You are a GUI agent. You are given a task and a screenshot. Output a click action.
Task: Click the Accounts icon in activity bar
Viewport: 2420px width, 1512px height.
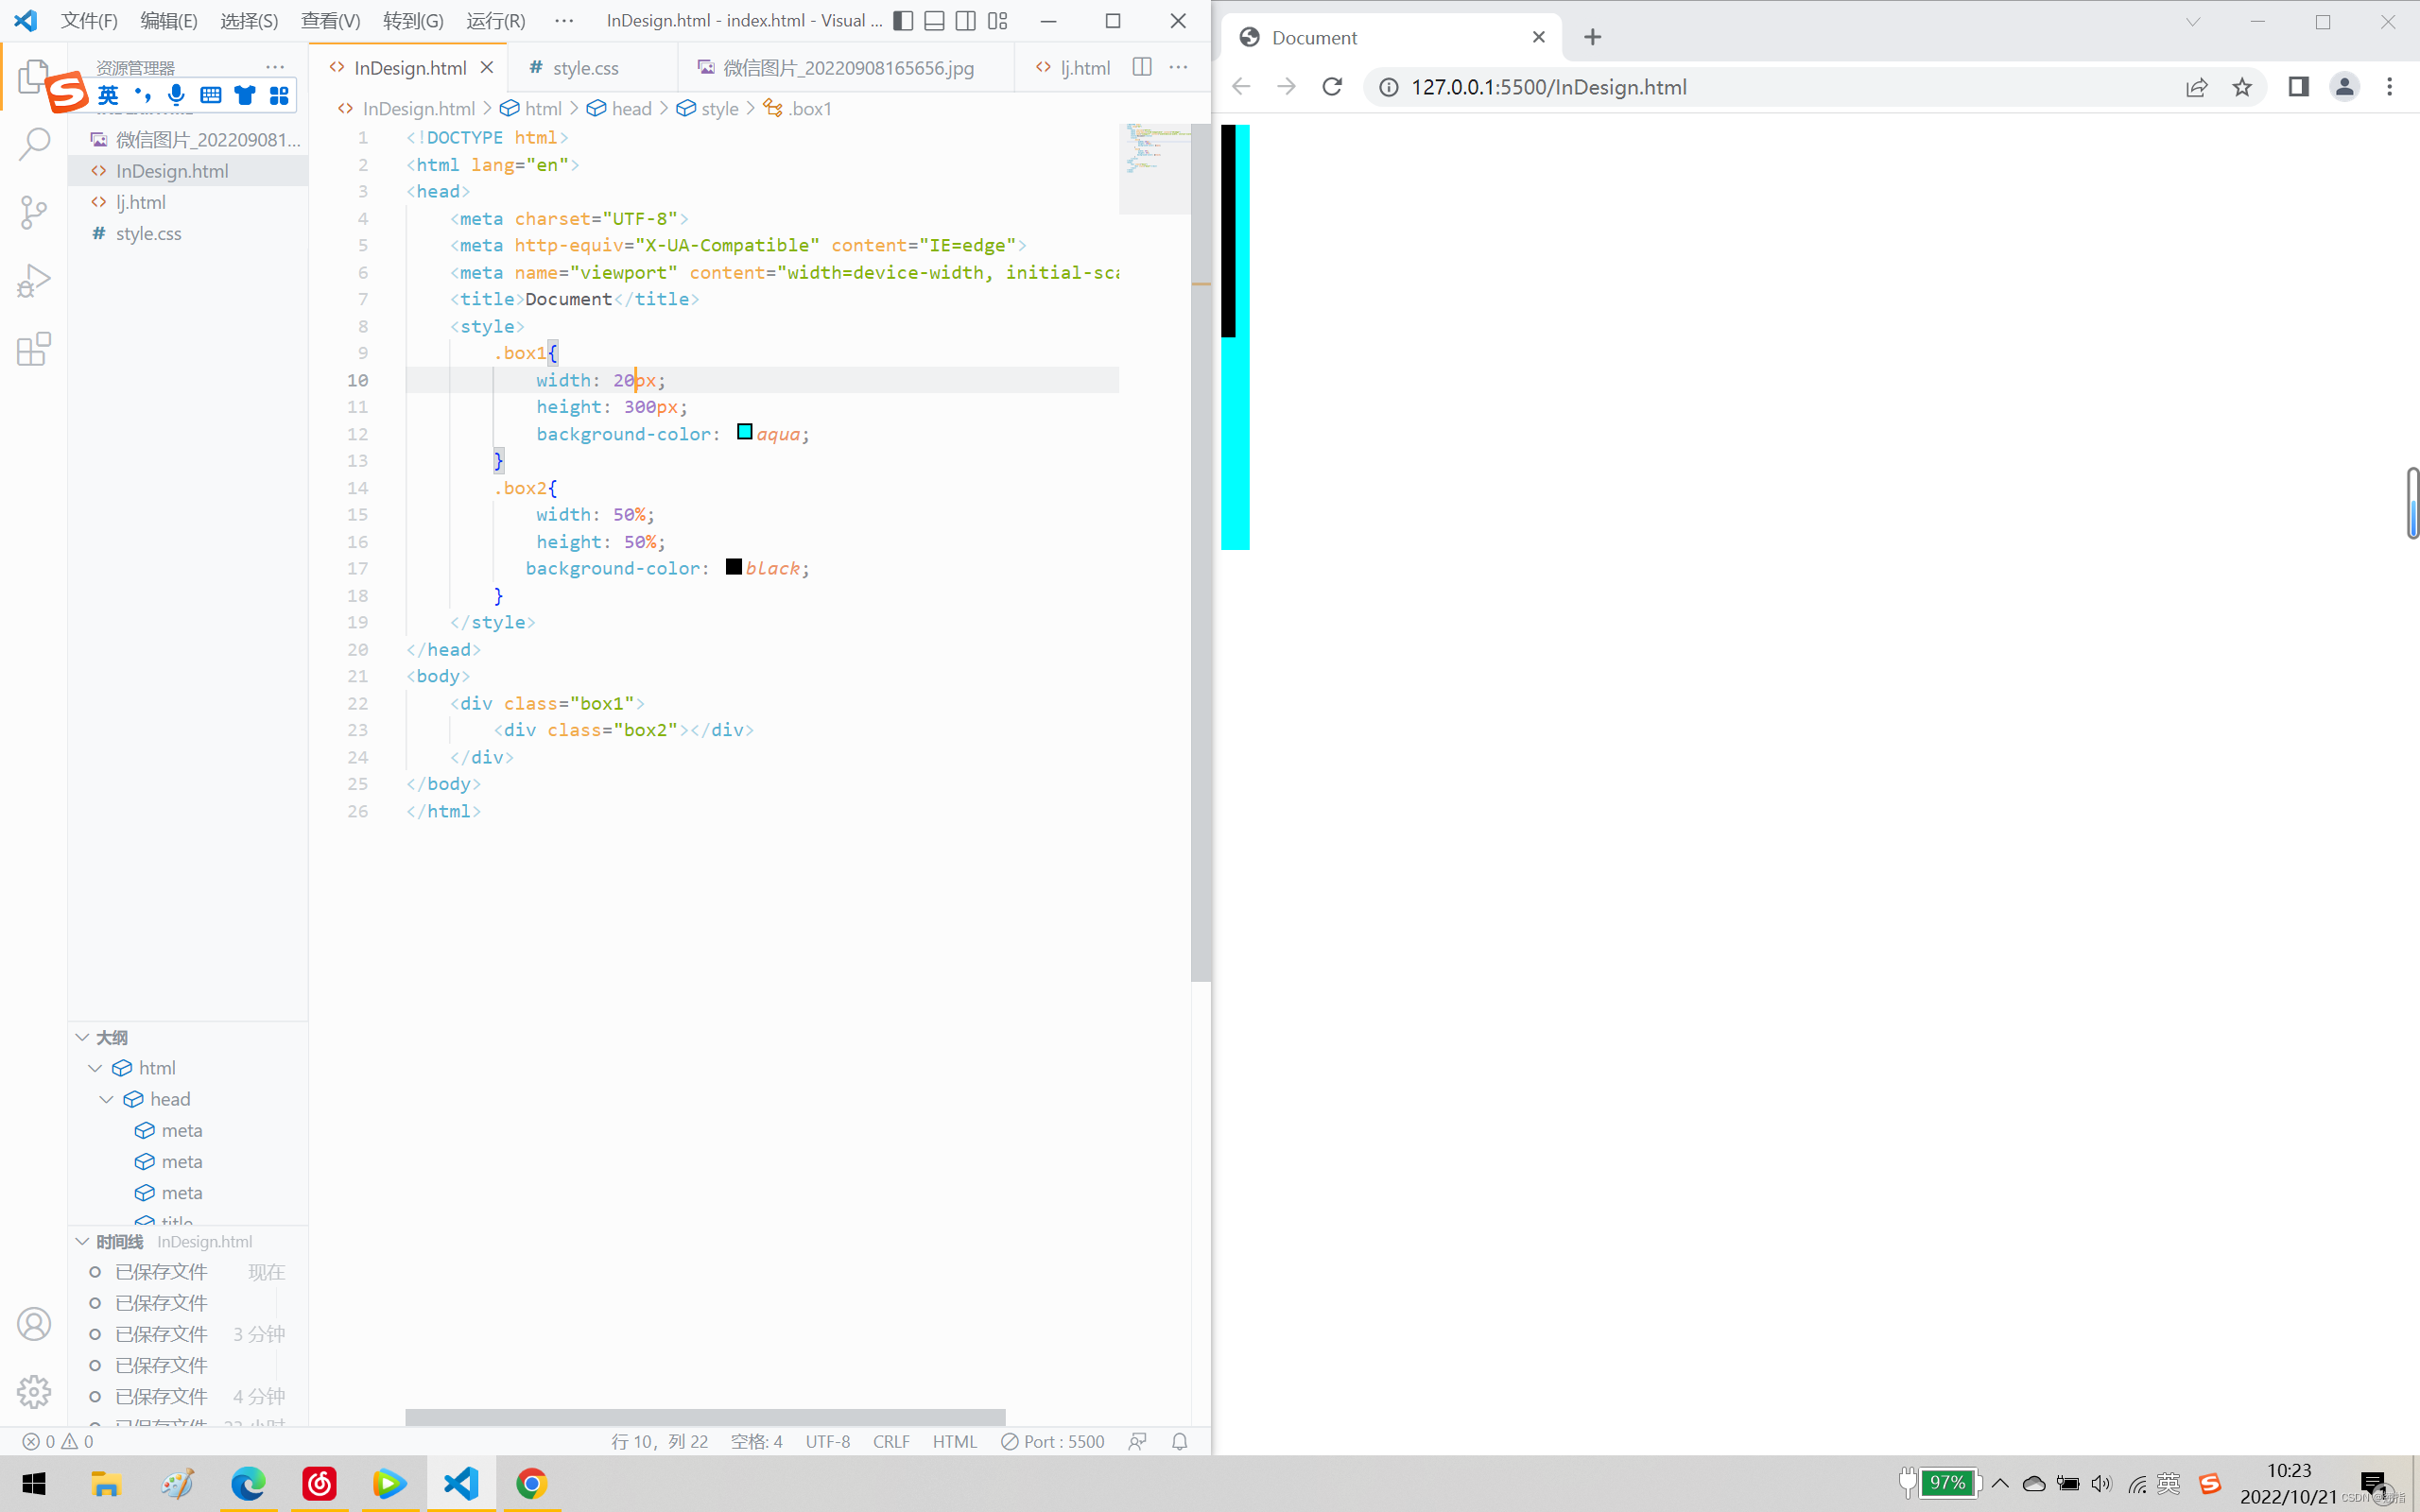pyautogui.click(x=34, y=1324)
